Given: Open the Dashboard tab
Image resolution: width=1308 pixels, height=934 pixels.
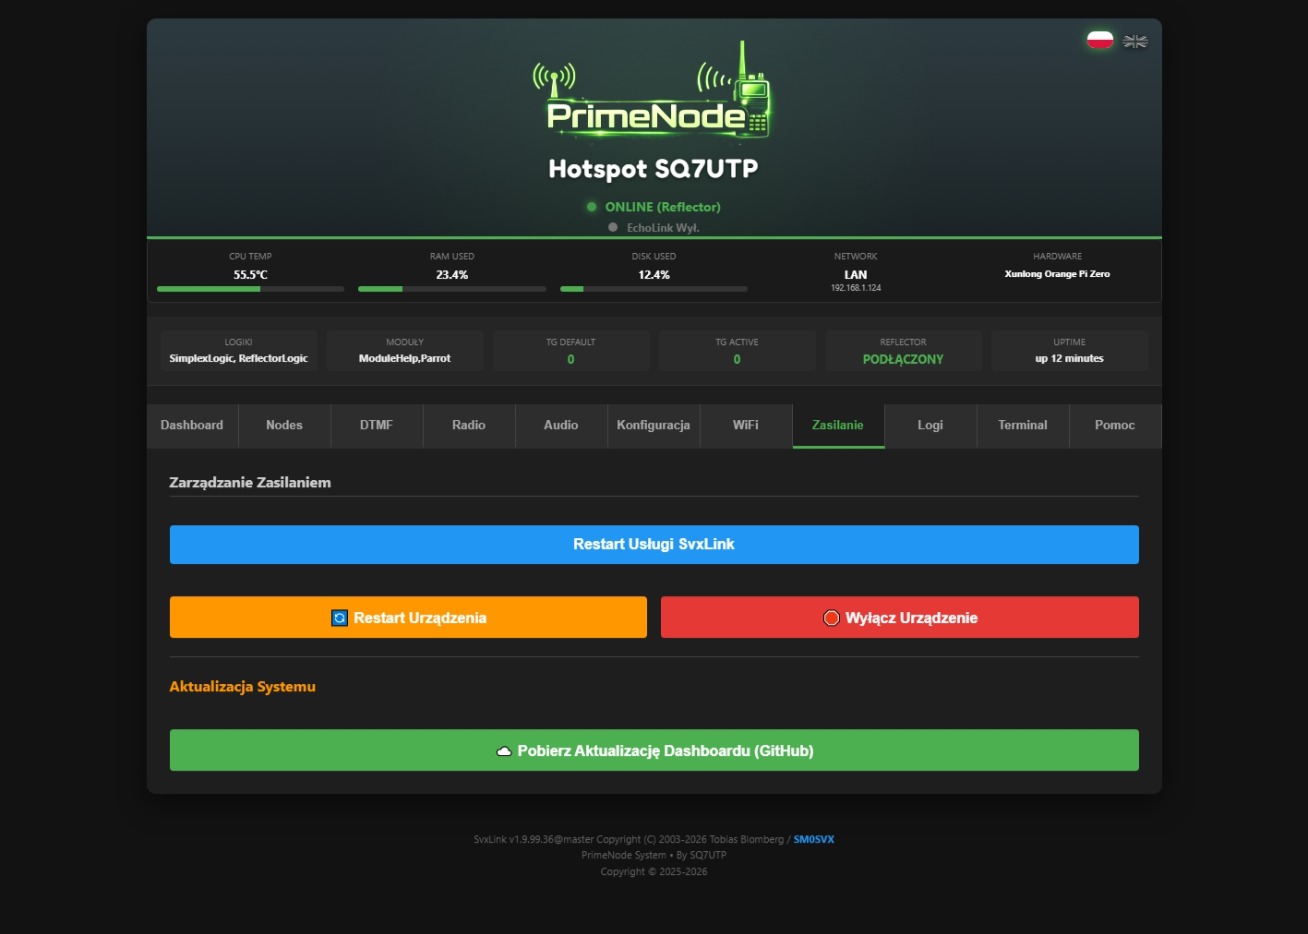Looking at the screenshot, I should 192,426.
